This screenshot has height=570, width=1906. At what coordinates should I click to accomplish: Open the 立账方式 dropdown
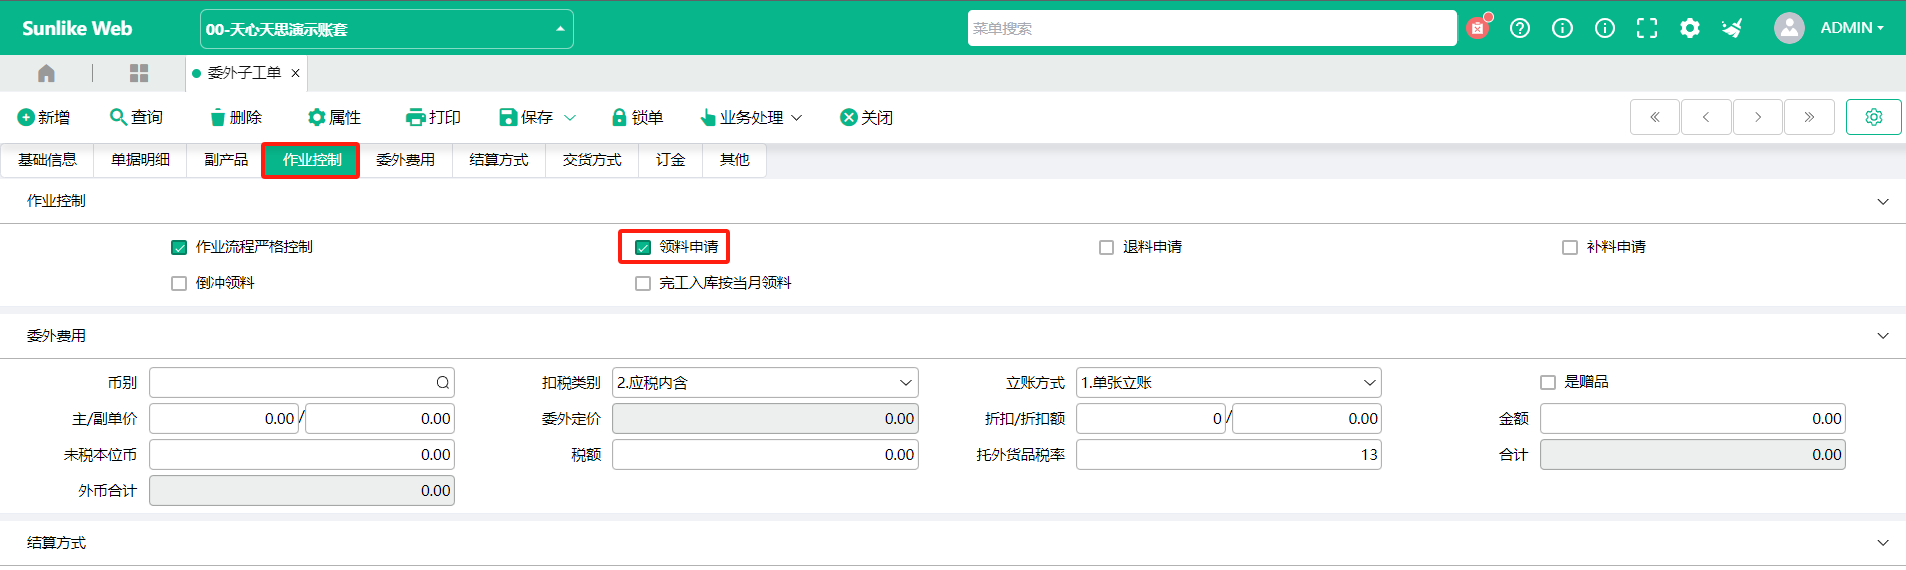point(1228,383)
